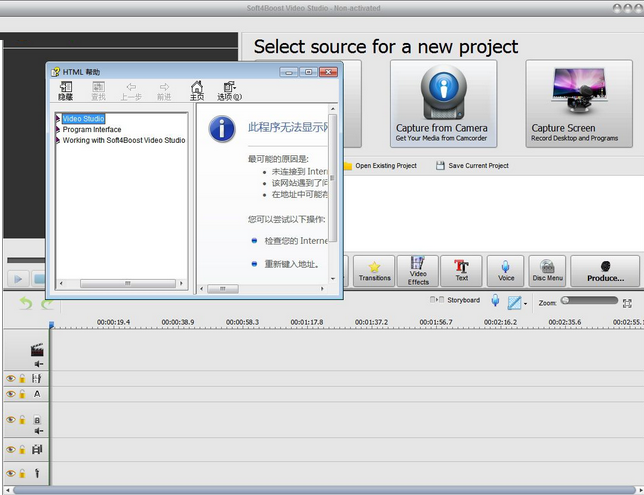Click the main video track clapperboard icon
Viewport: 644px width, 495px height.
click(37, 350)
